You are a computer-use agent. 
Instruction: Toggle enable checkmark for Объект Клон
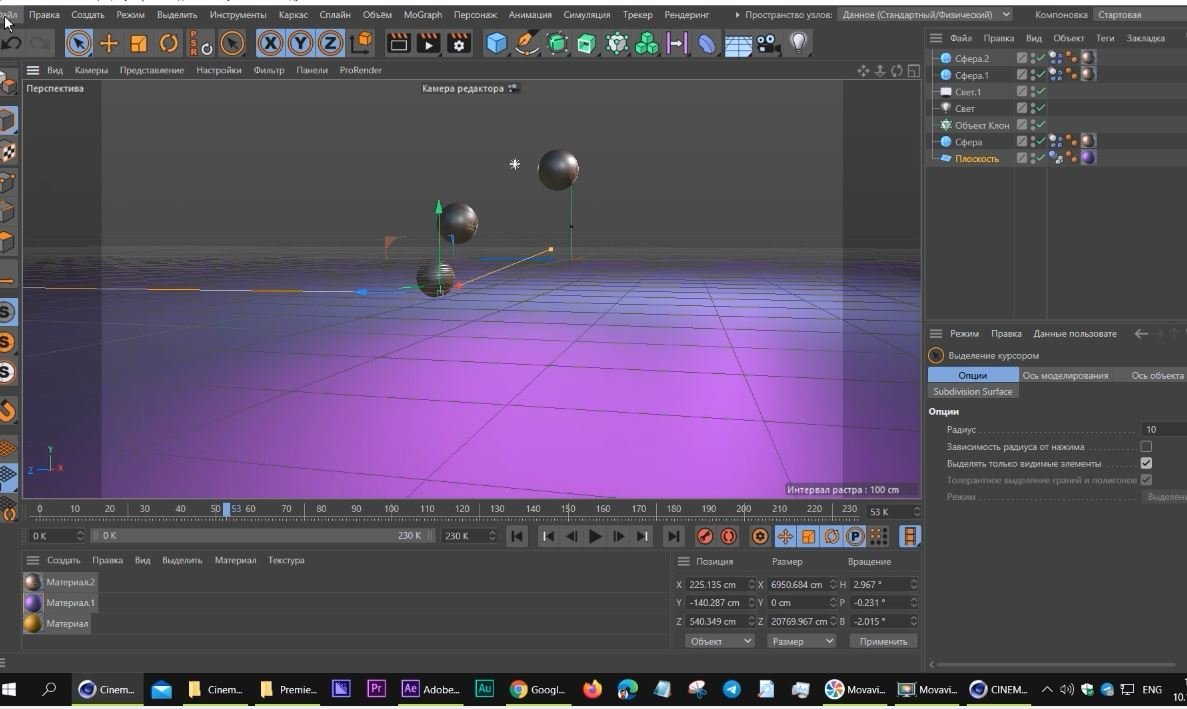pyautogui.click(x=1040, y=125)
